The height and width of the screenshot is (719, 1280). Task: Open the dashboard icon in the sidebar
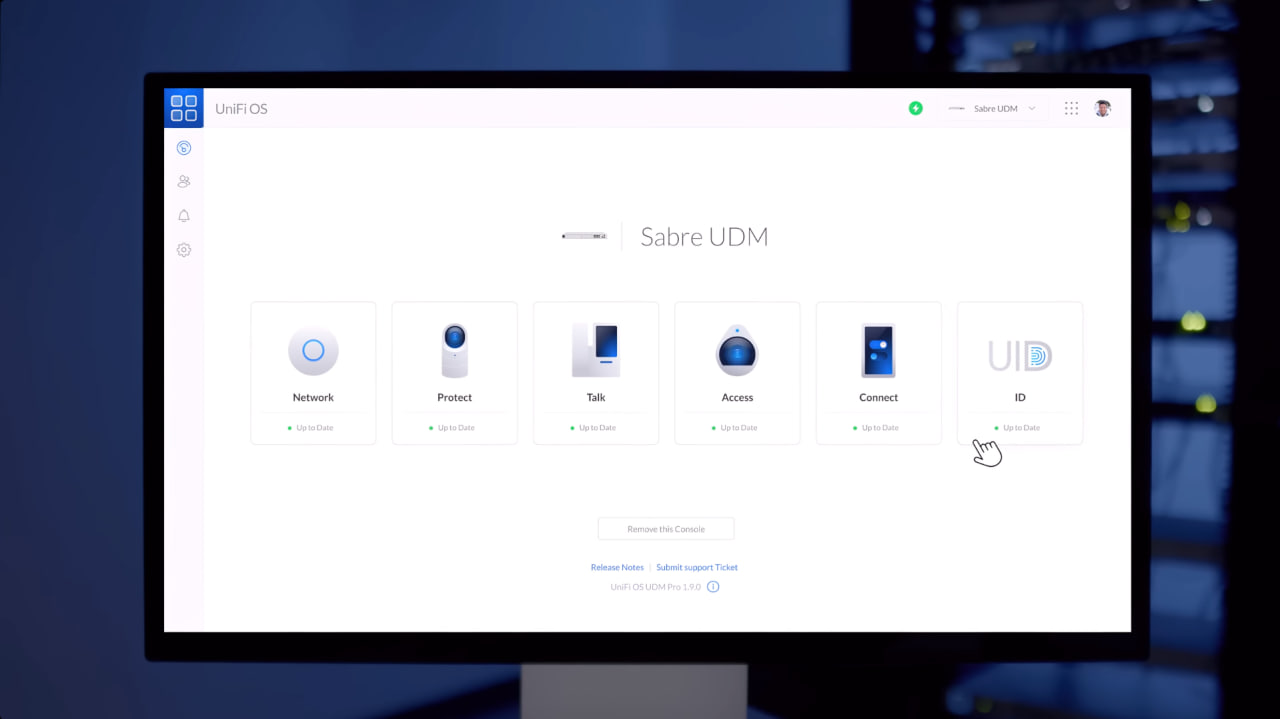coord(183,148)
